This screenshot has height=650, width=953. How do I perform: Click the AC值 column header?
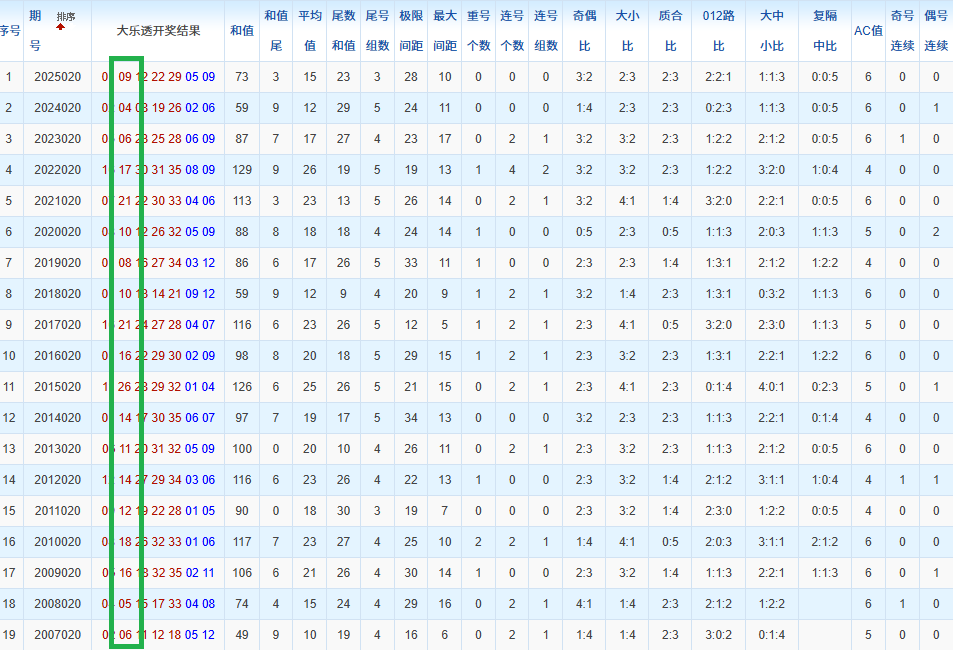coord(868,30)
